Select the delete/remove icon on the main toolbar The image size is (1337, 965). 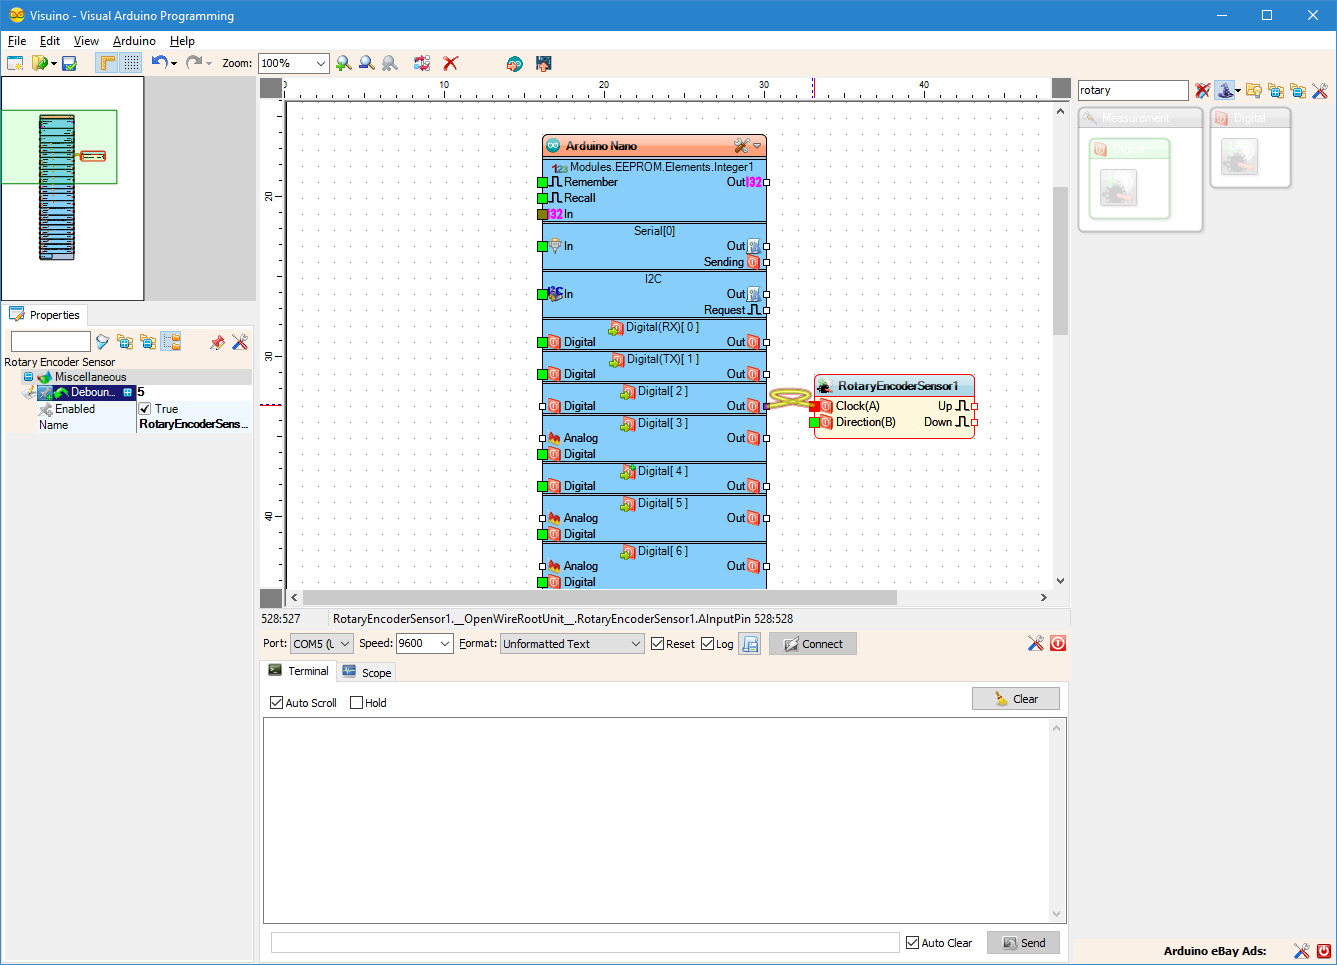coord(450,63)
